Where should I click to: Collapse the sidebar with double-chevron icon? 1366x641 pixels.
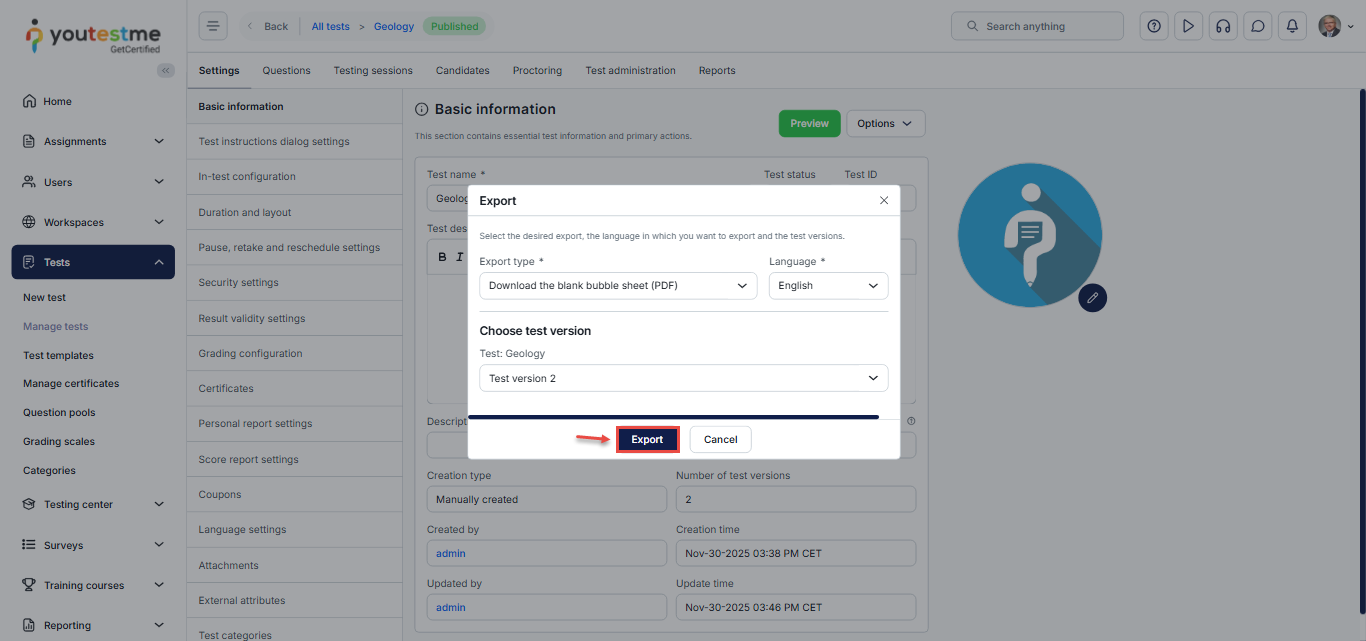(x=166, y=70)
